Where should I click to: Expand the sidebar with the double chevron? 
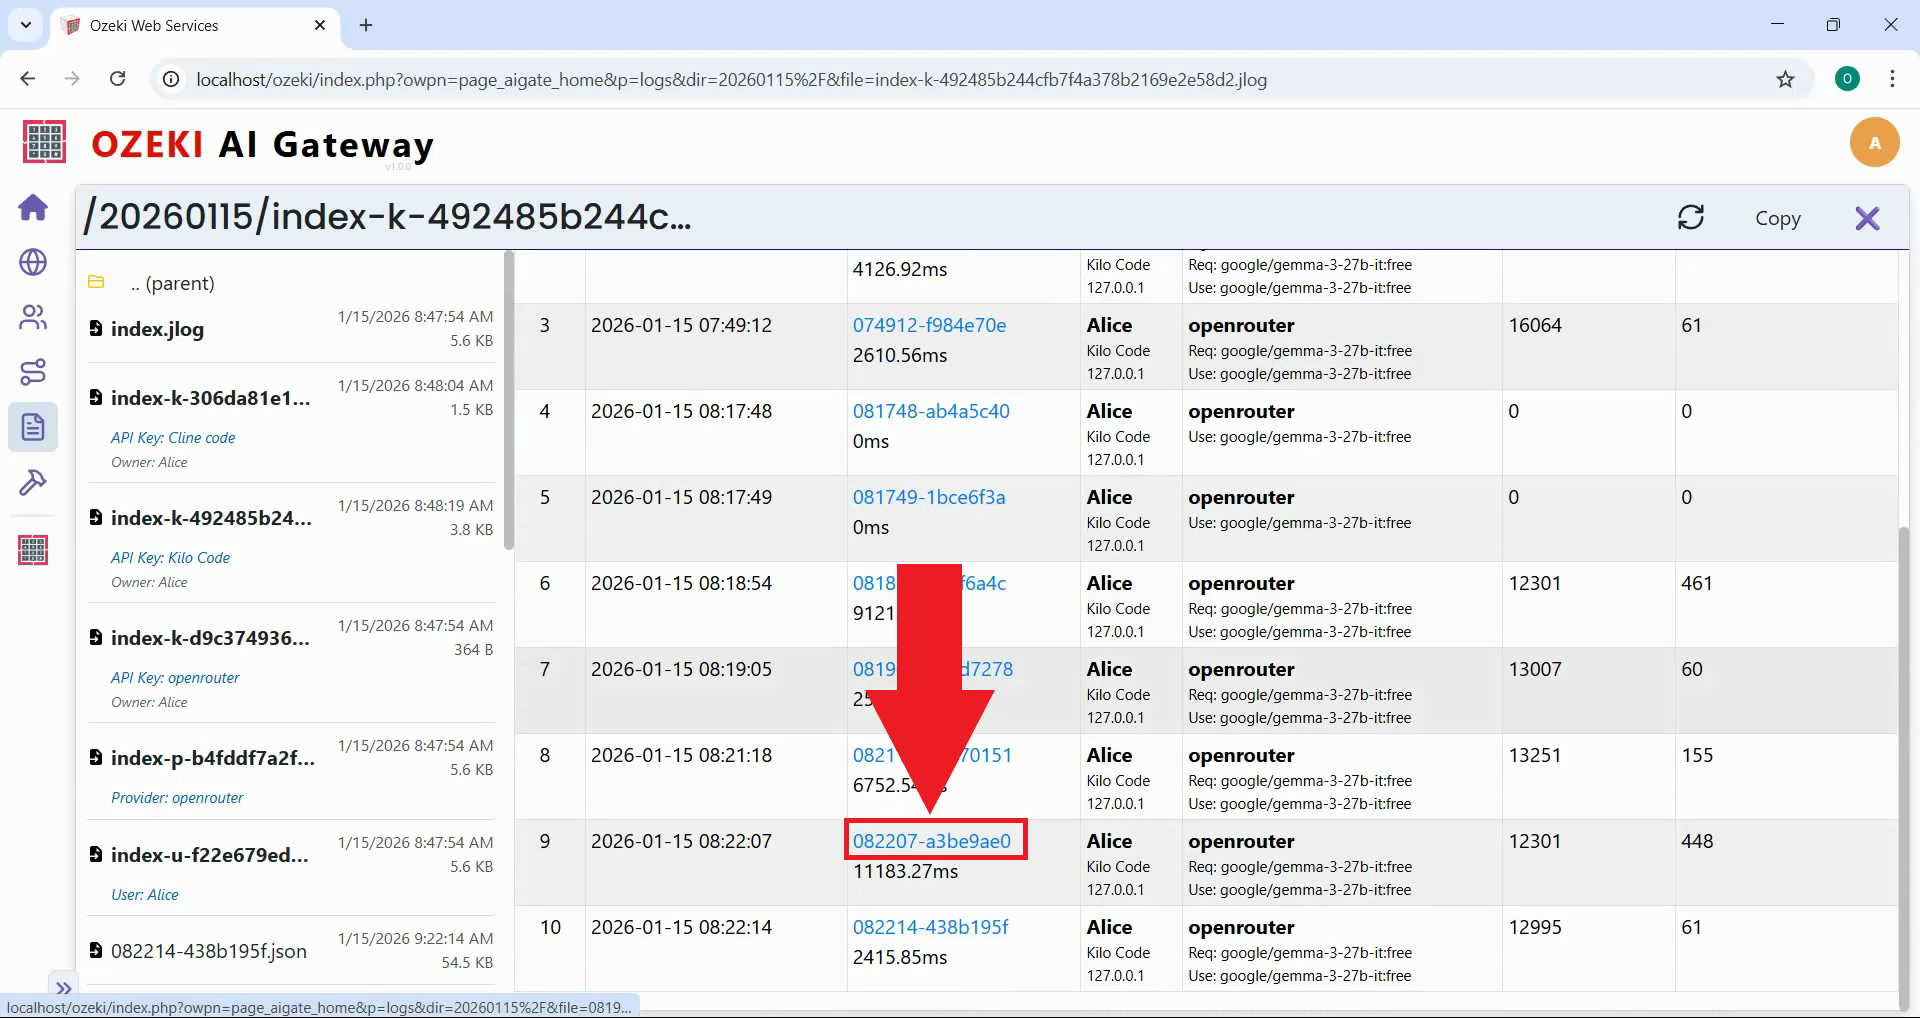click(x=63, y=987)
